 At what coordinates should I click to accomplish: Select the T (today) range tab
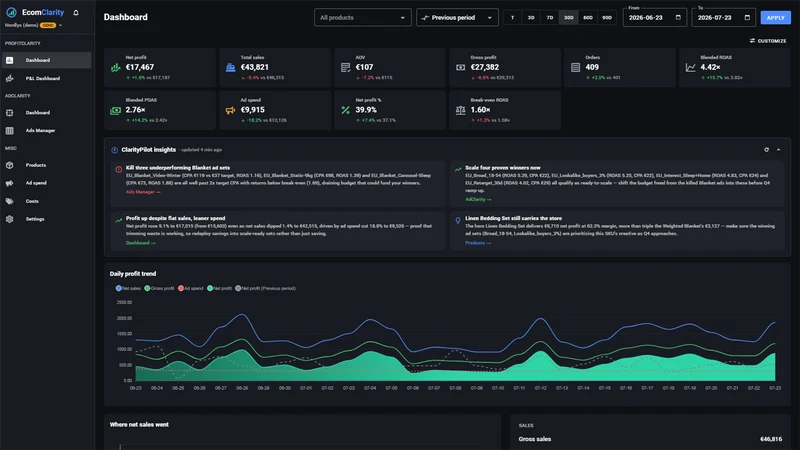(x=512, y=17)
